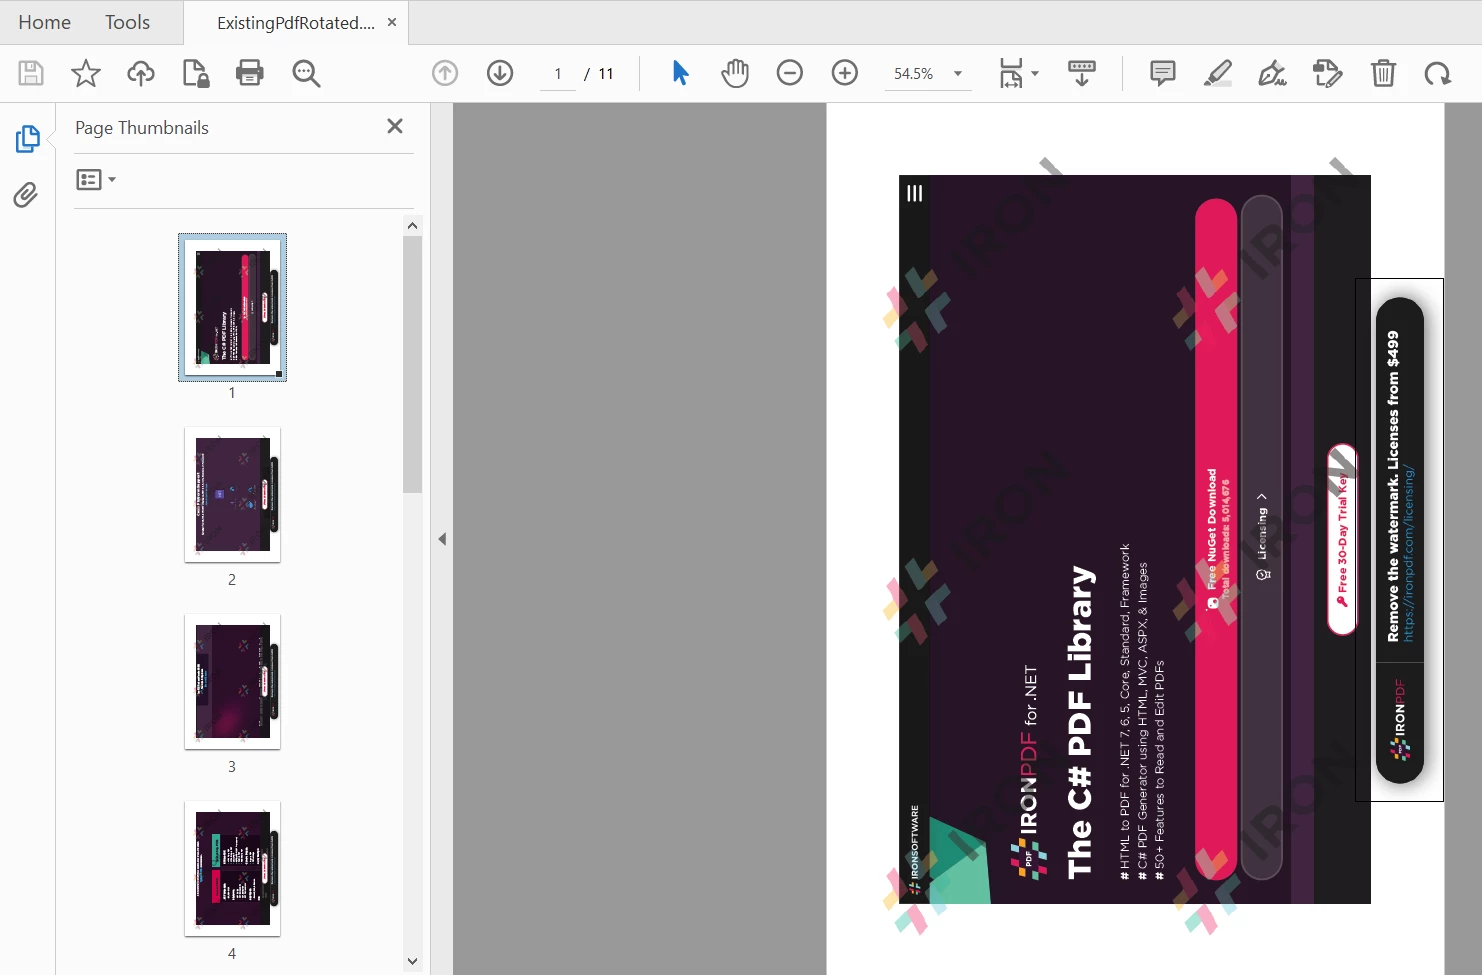Open the Page Thumbnails sidebar icon
Image resolution: width=1482 pixels, height=975 pixels.
click(27, 139)
